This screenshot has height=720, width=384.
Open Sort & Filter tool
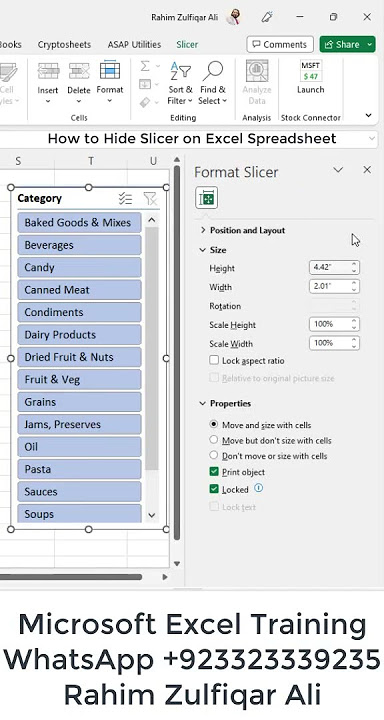pos(180,71)
